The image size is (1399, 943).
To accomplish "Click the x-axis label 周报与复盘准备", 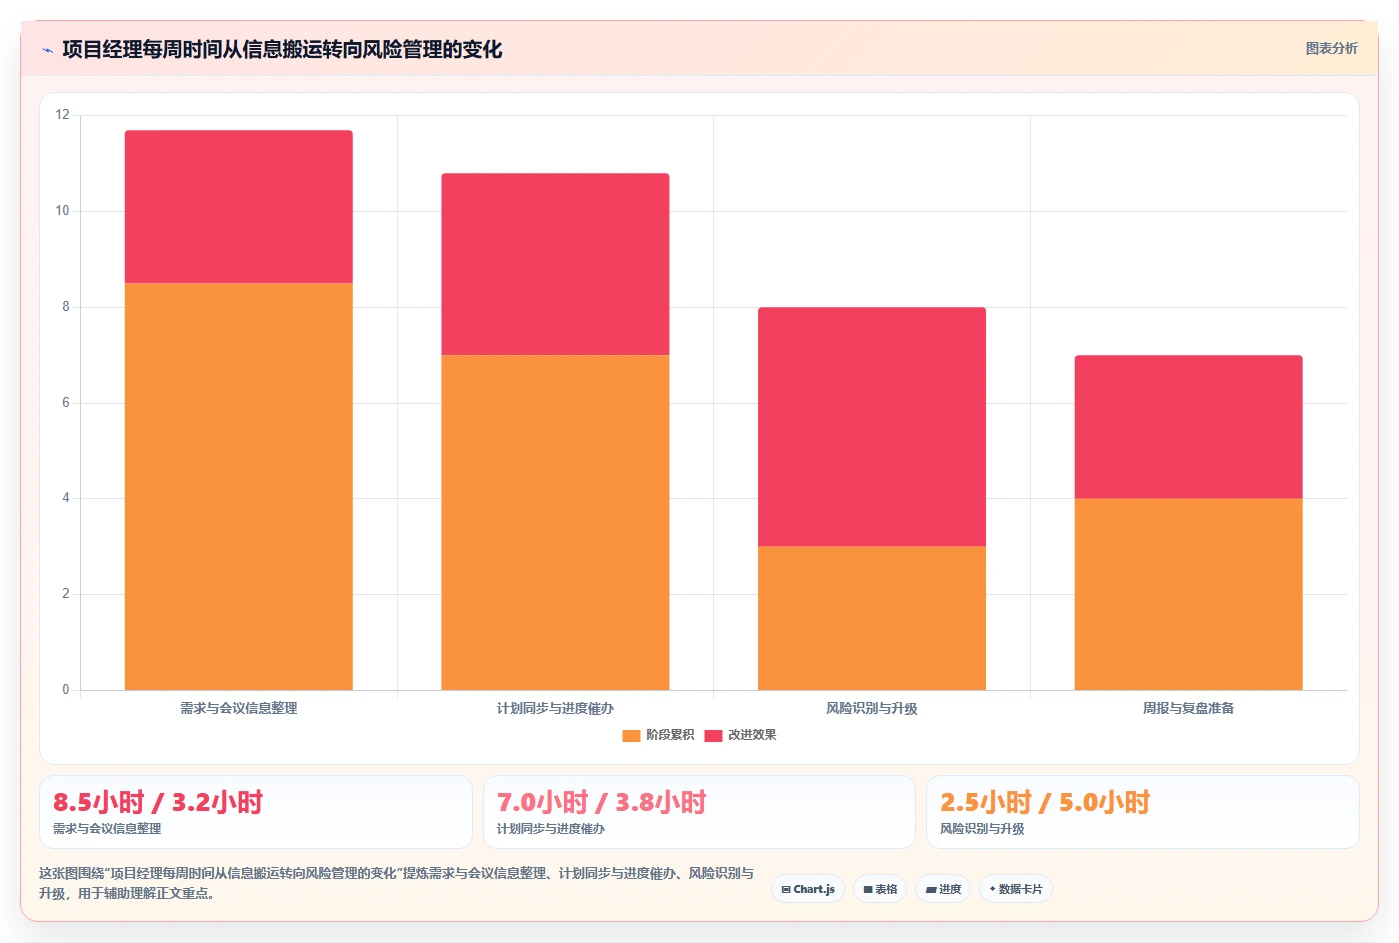I will click(x=1188, y=708).
